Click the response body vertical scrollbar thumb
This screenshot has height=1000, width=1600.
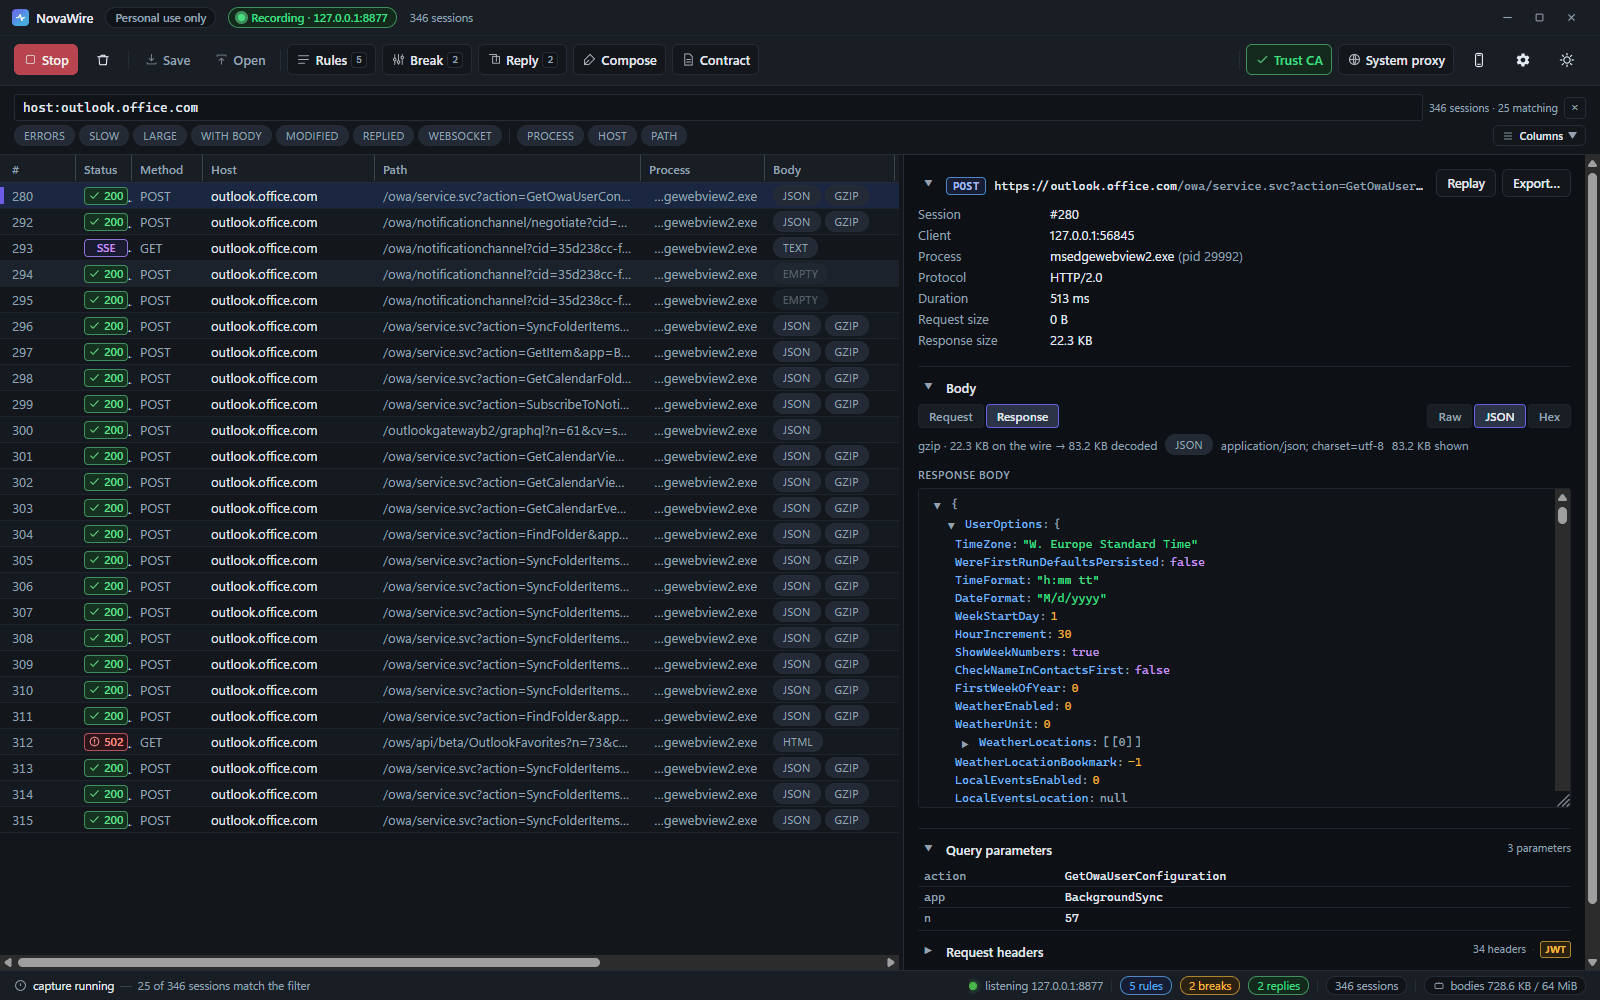coord(1562,515)
